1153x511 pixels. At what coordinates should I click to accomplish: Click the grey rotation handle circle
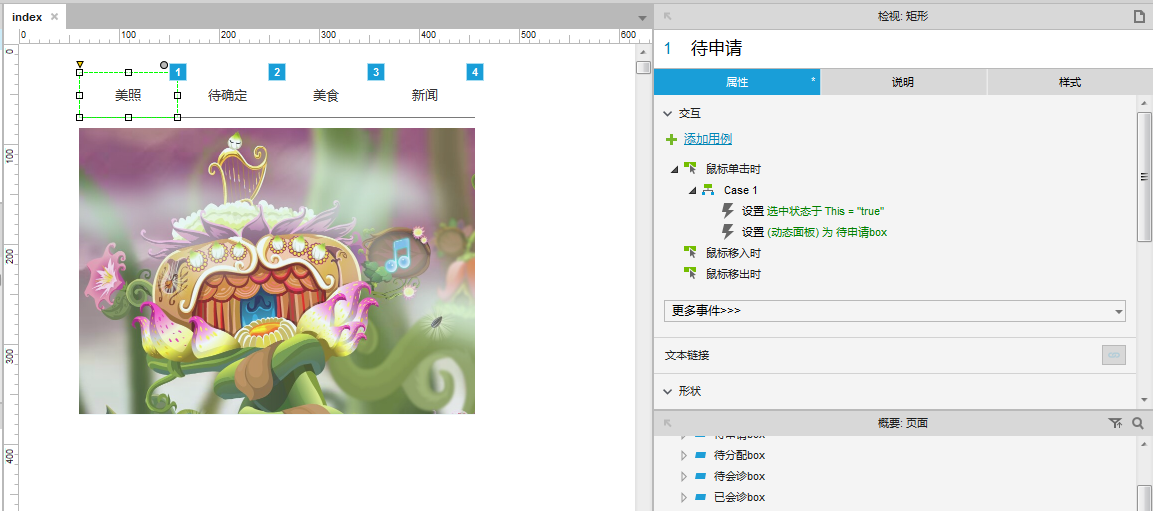[164, 65]
